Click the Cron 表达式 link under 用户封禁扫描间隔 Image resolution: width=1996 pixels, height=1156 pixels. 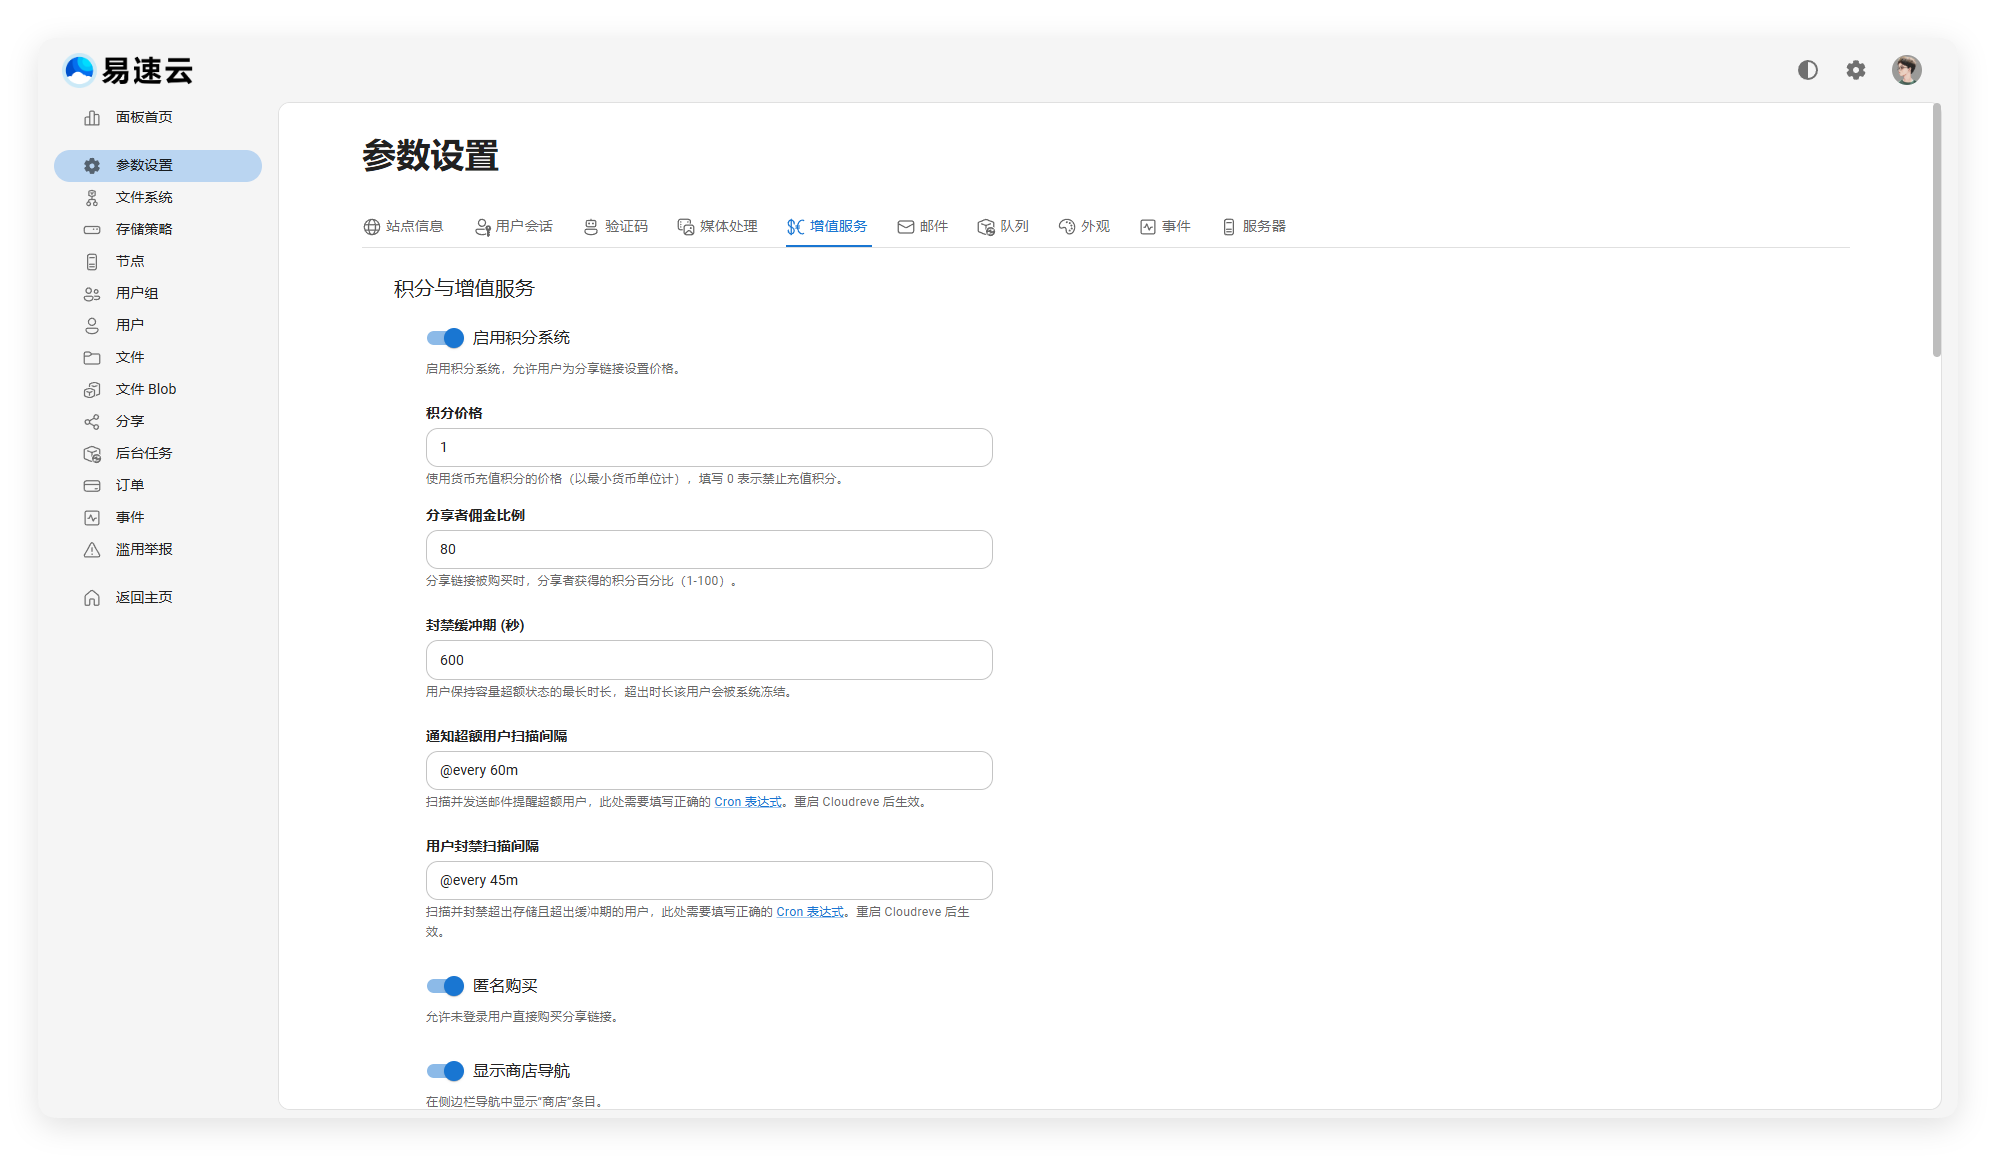[810, 912]
